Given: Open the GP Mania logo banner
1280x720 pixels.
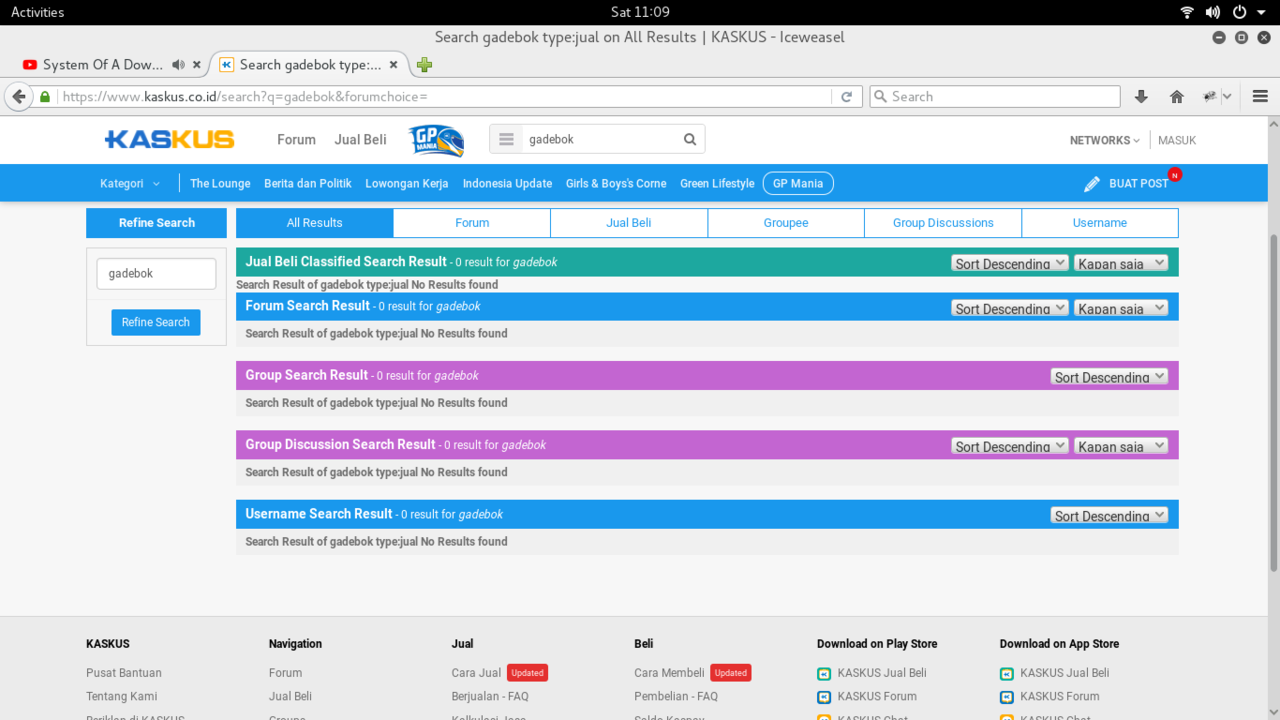Looking at the screenshot, I should click(x=436, y=140).
